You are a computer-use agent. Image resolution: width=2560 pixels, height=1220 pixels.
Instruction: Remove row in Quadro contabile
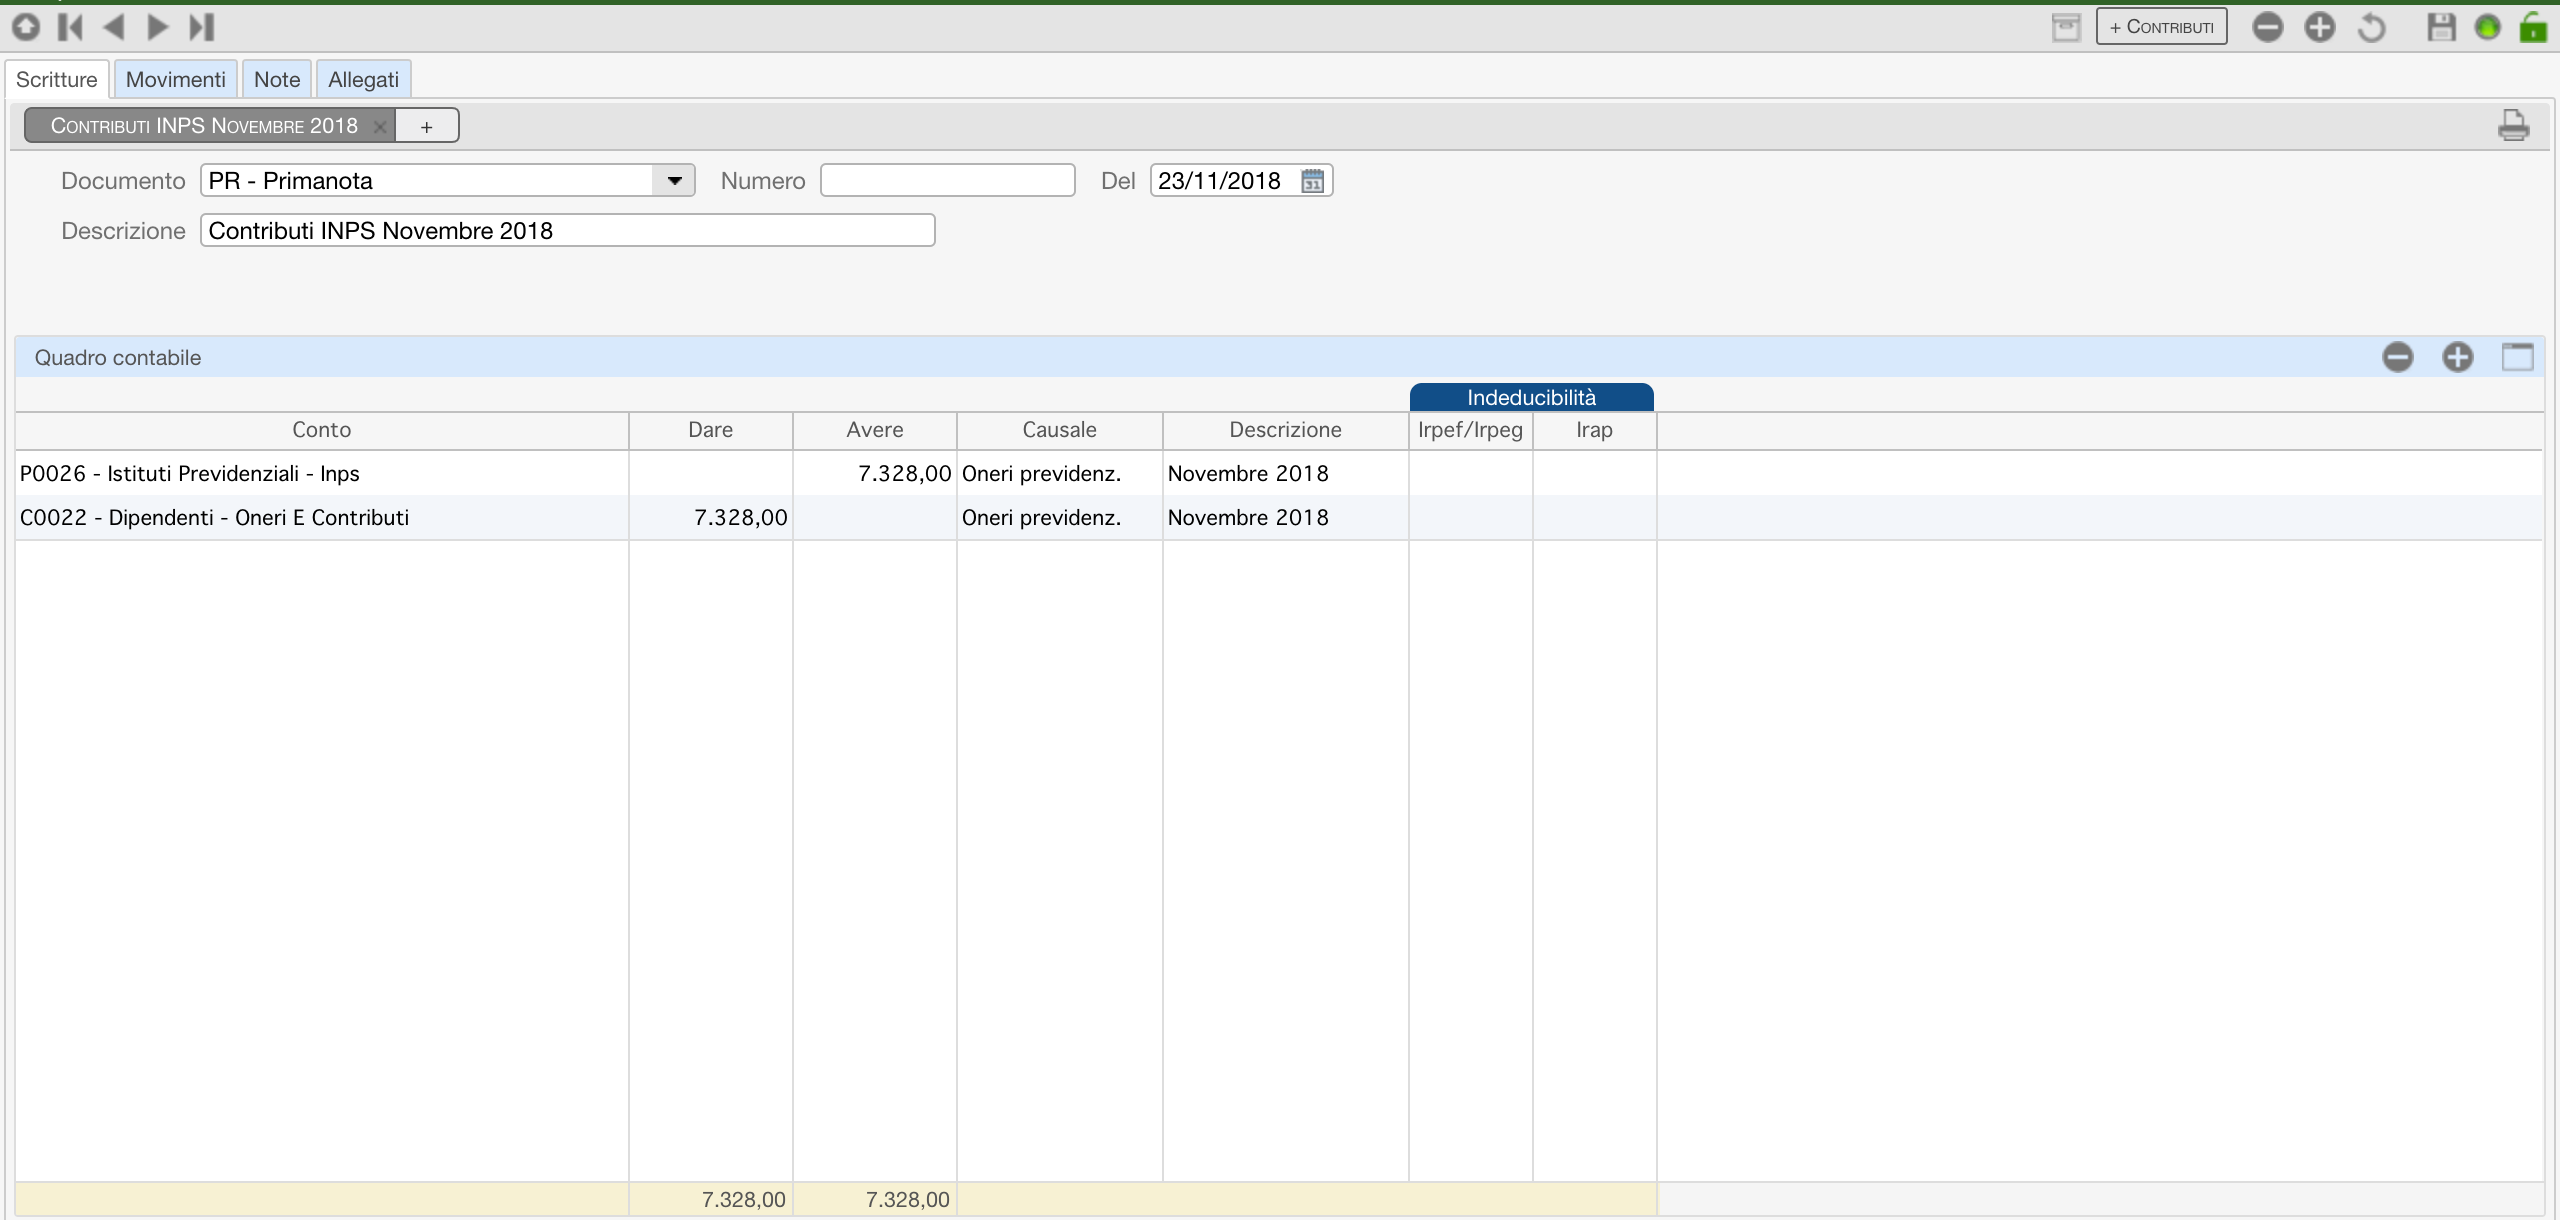pyautogui.click(x=2398, y=357)
